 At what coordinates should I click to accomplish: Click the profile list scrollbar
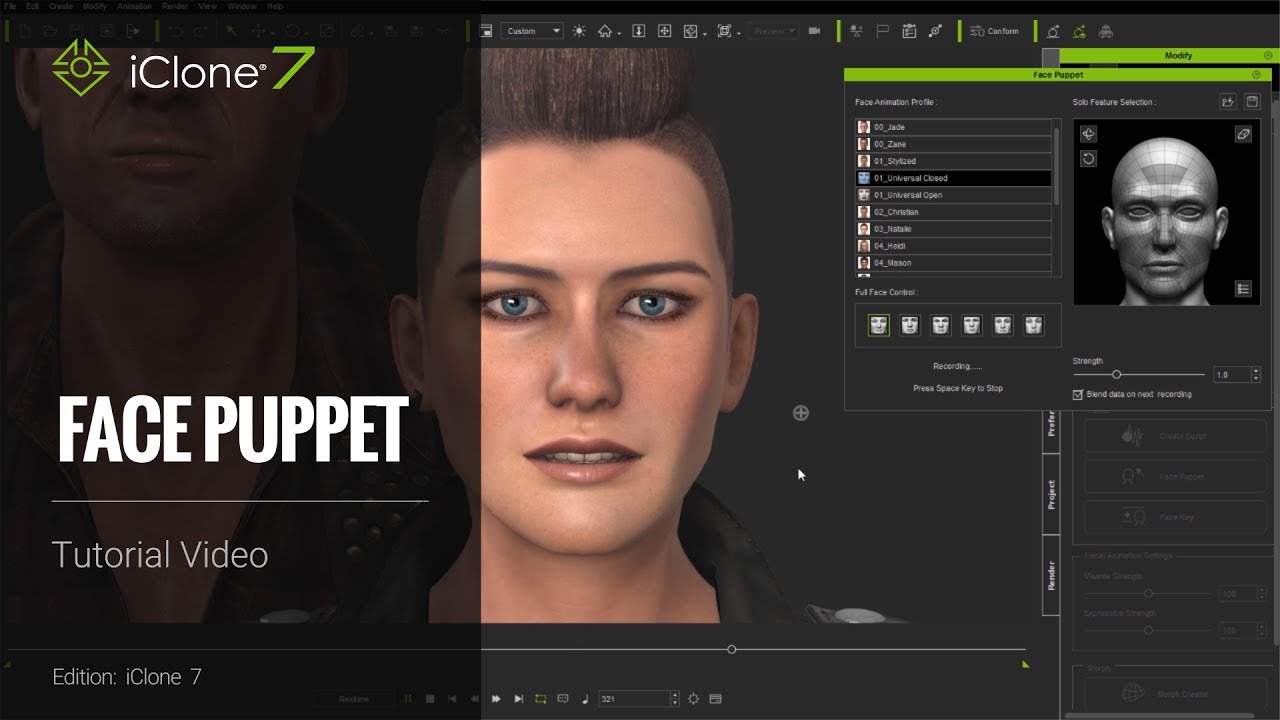[x=1057, y=166]
